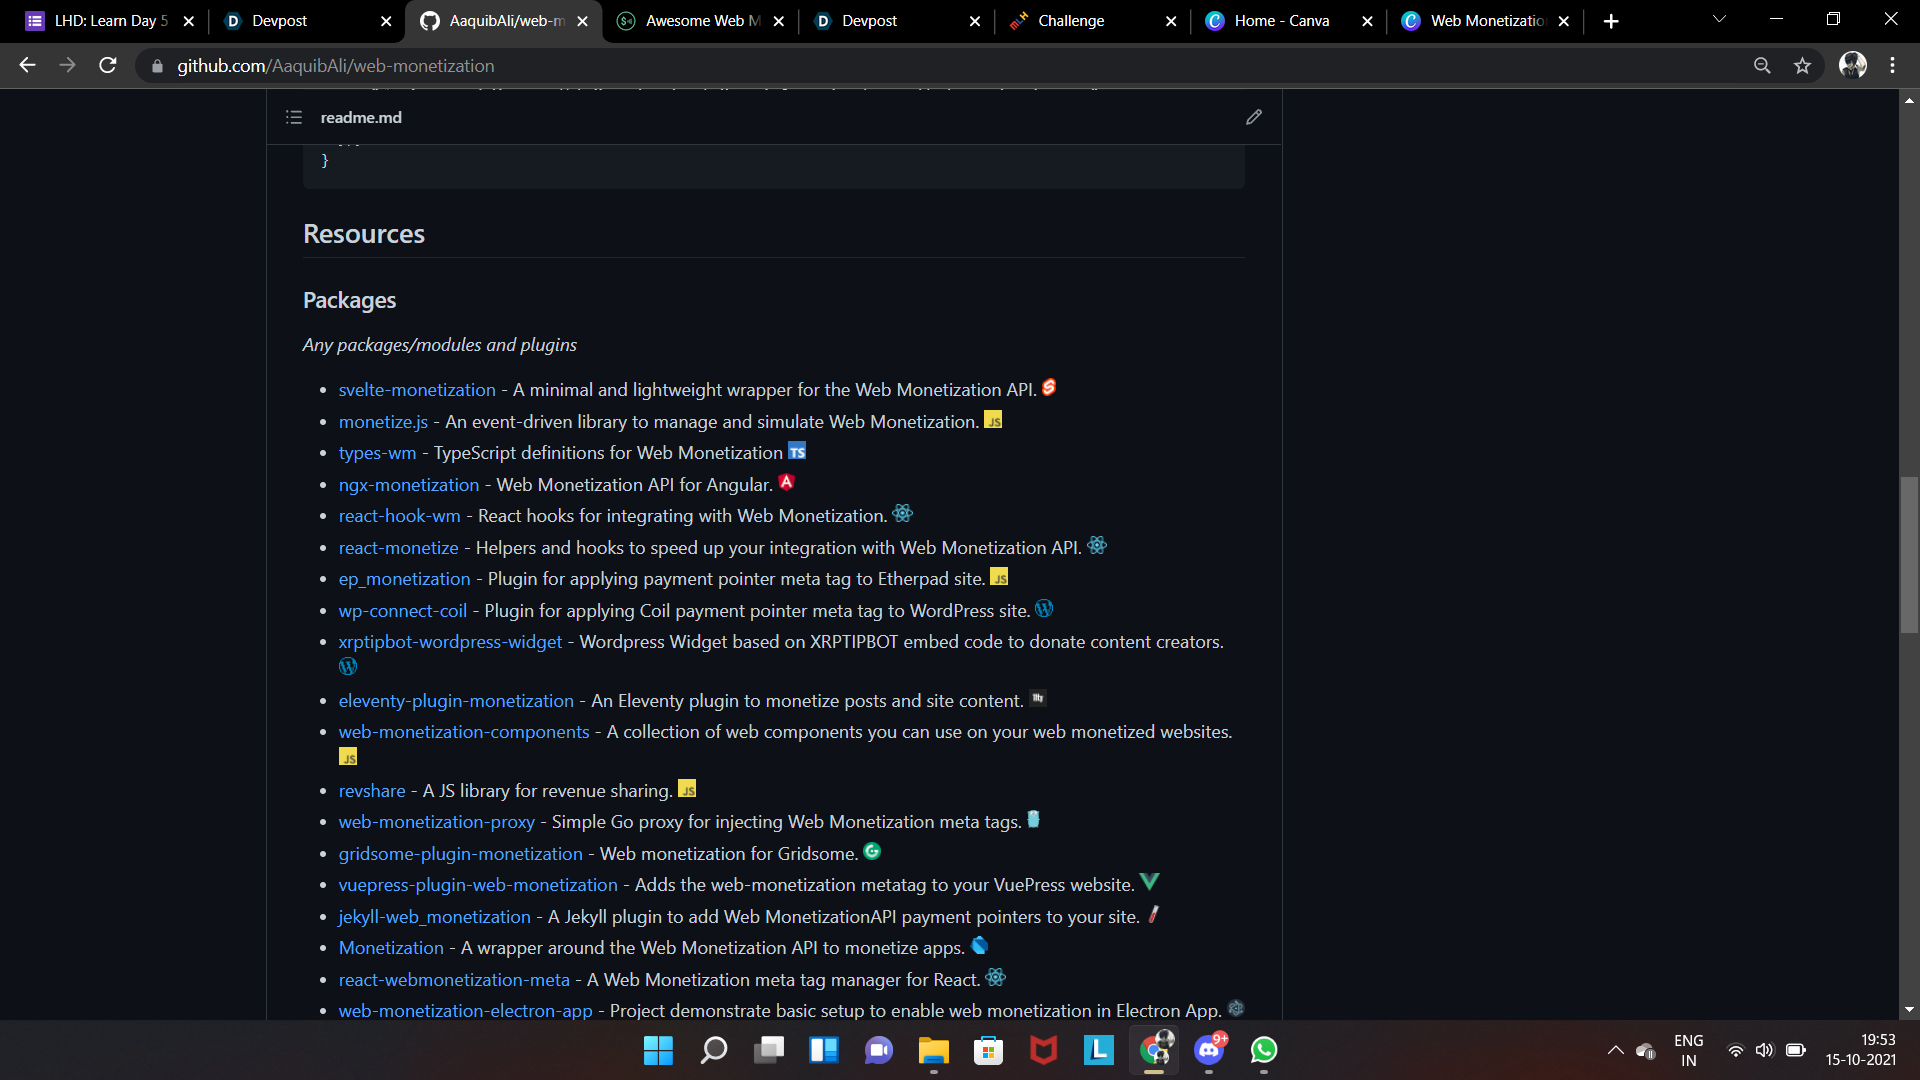Bookmark this page with the star icon

click(x=1802, y=66)
